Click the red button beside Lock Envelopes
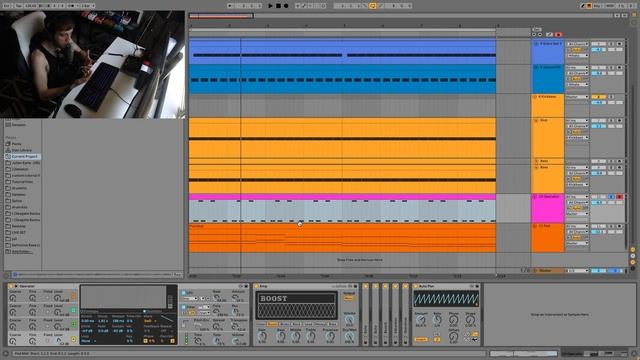 coord(558,35)
